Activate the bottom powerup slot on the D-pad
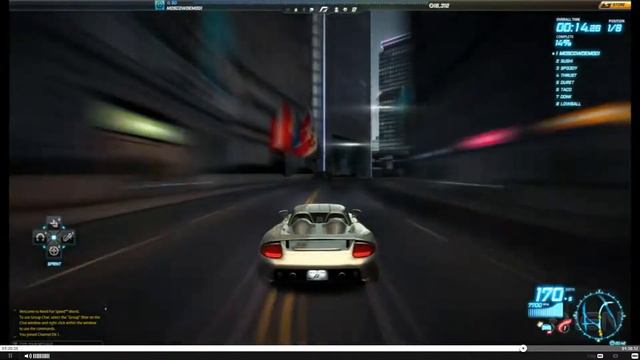640x360 pixels. 53,251
